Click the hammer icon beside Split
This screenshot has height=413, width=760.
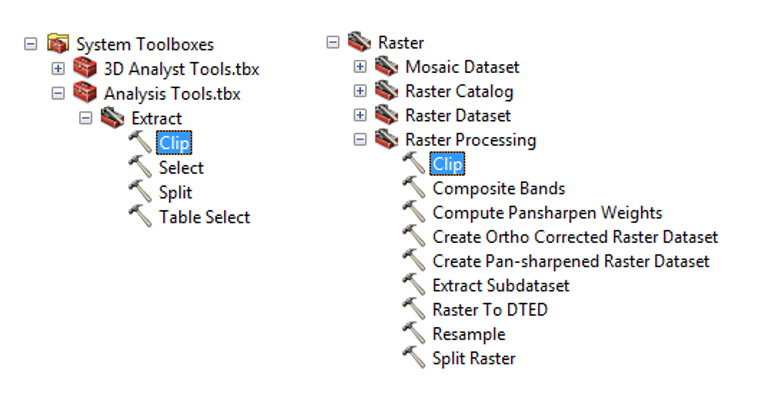141,192
